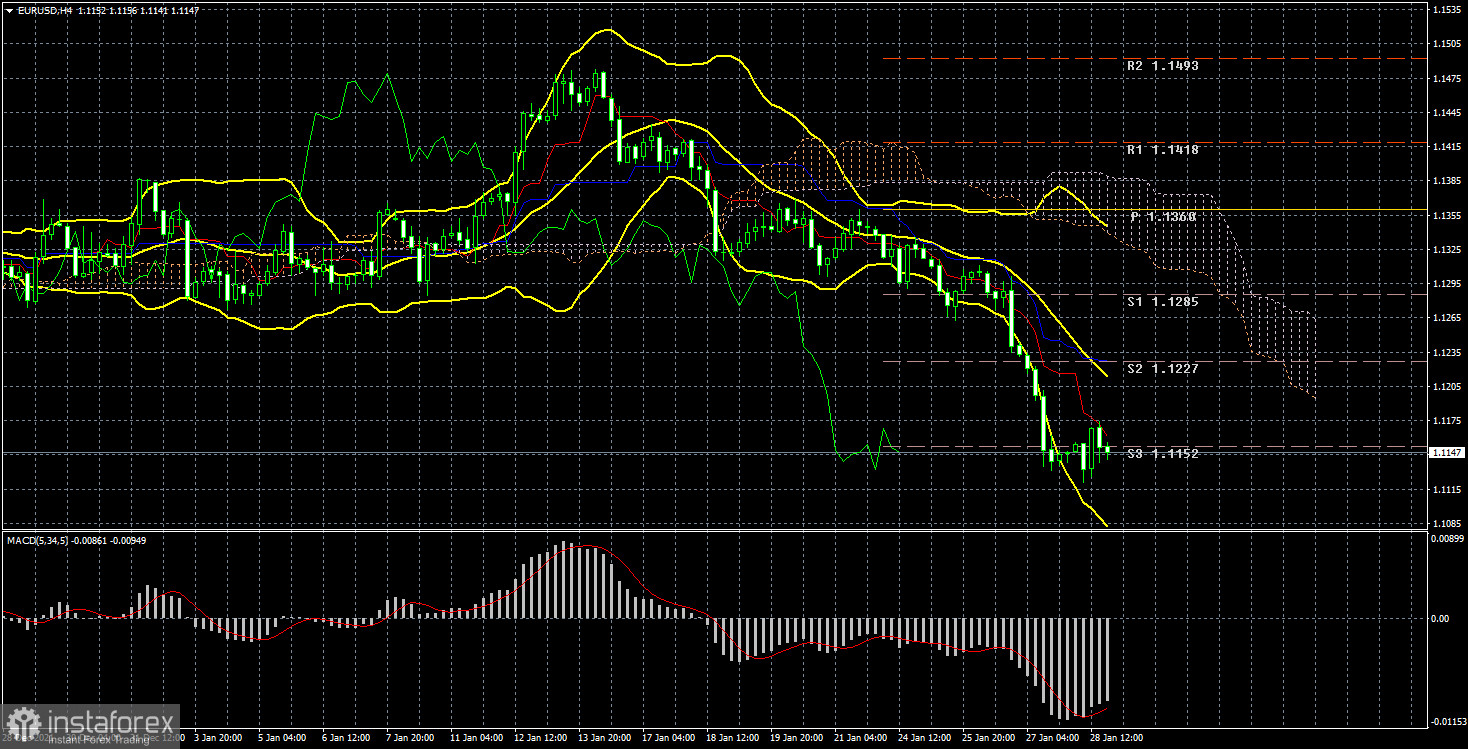Click price axis value 1.1205
This screenshot has height=749, width=1468.
click(1445, 386)
